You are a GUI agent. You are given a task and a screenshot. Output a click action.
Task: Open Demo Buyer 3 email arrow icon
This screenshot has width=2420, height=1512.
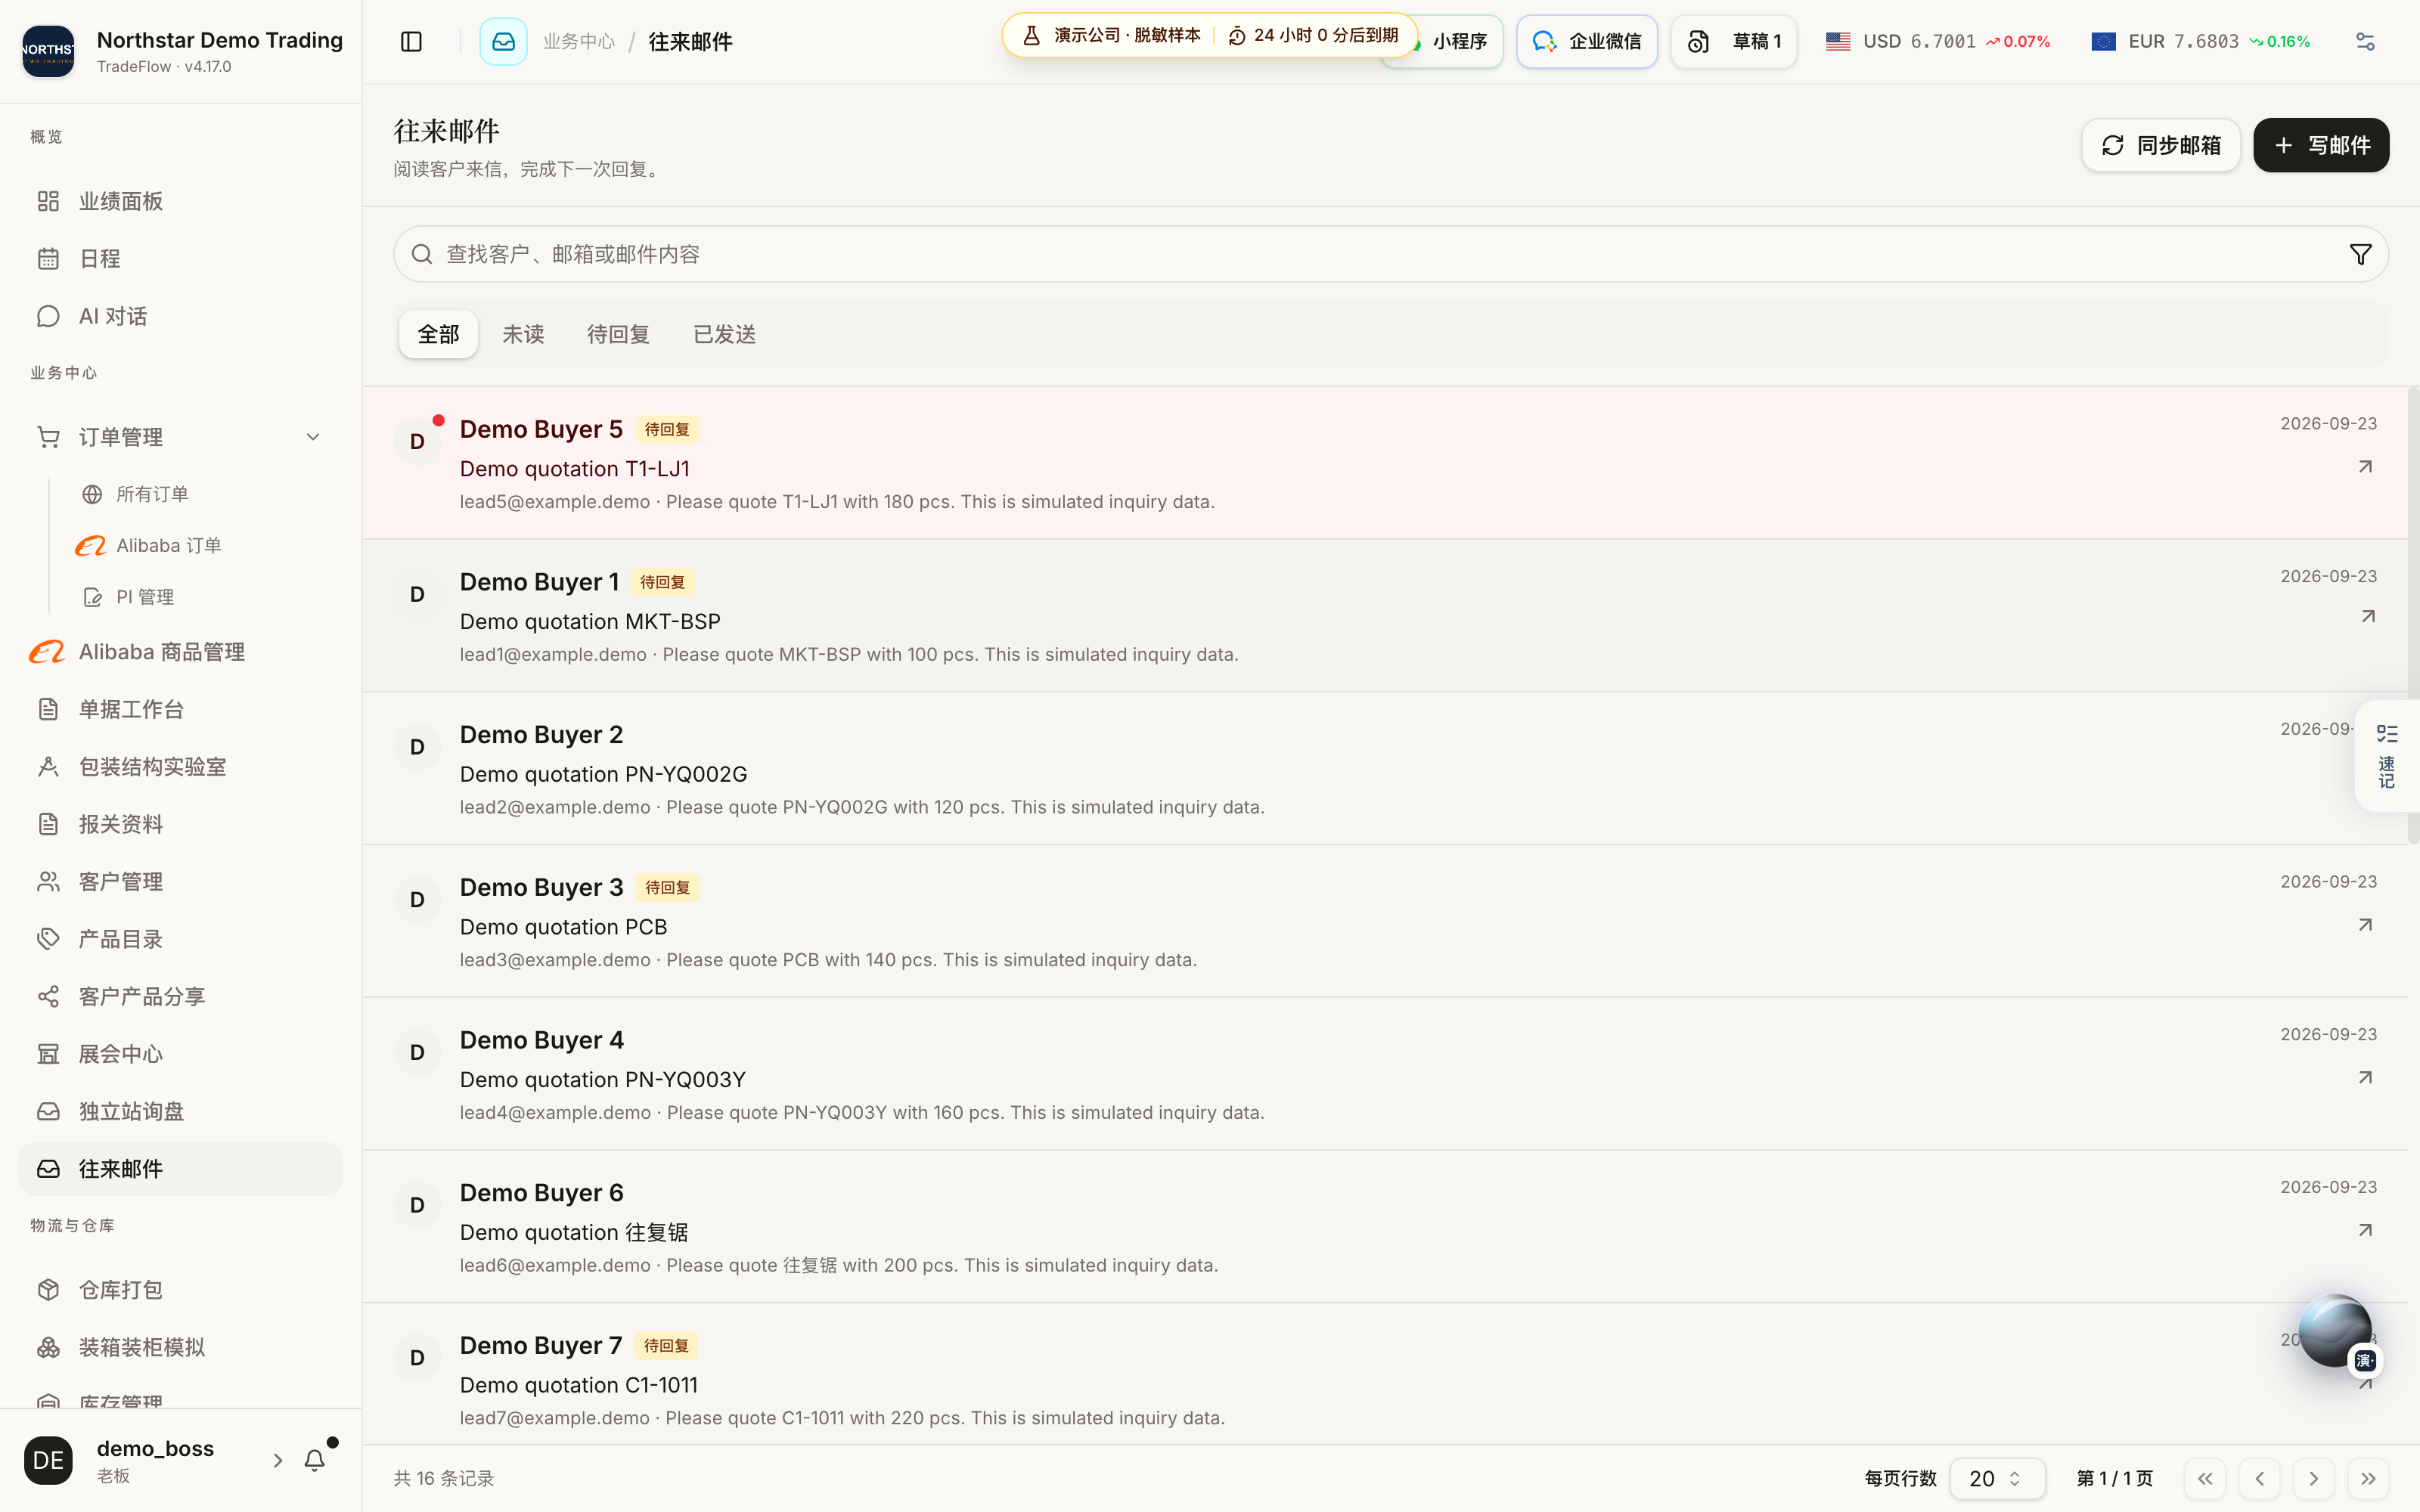2365,925
